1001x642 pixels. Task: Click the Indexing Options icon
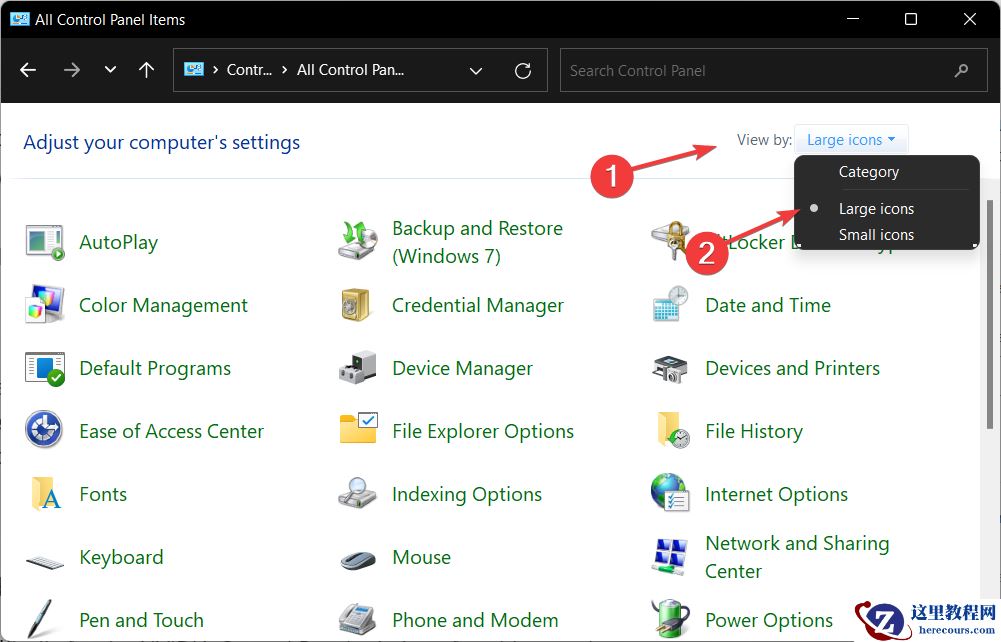pyautogui.click(x=357, y=495)
